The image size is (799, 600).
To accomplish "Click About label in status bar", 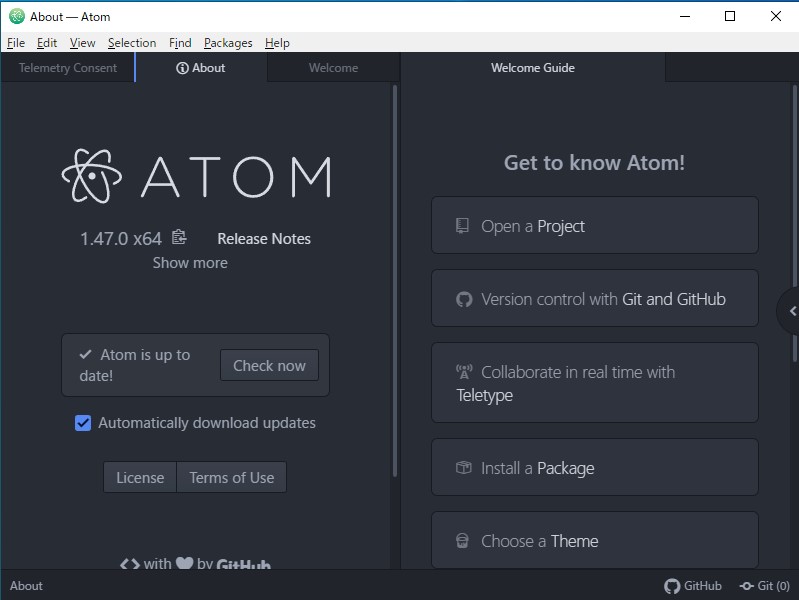I will 26,586.
